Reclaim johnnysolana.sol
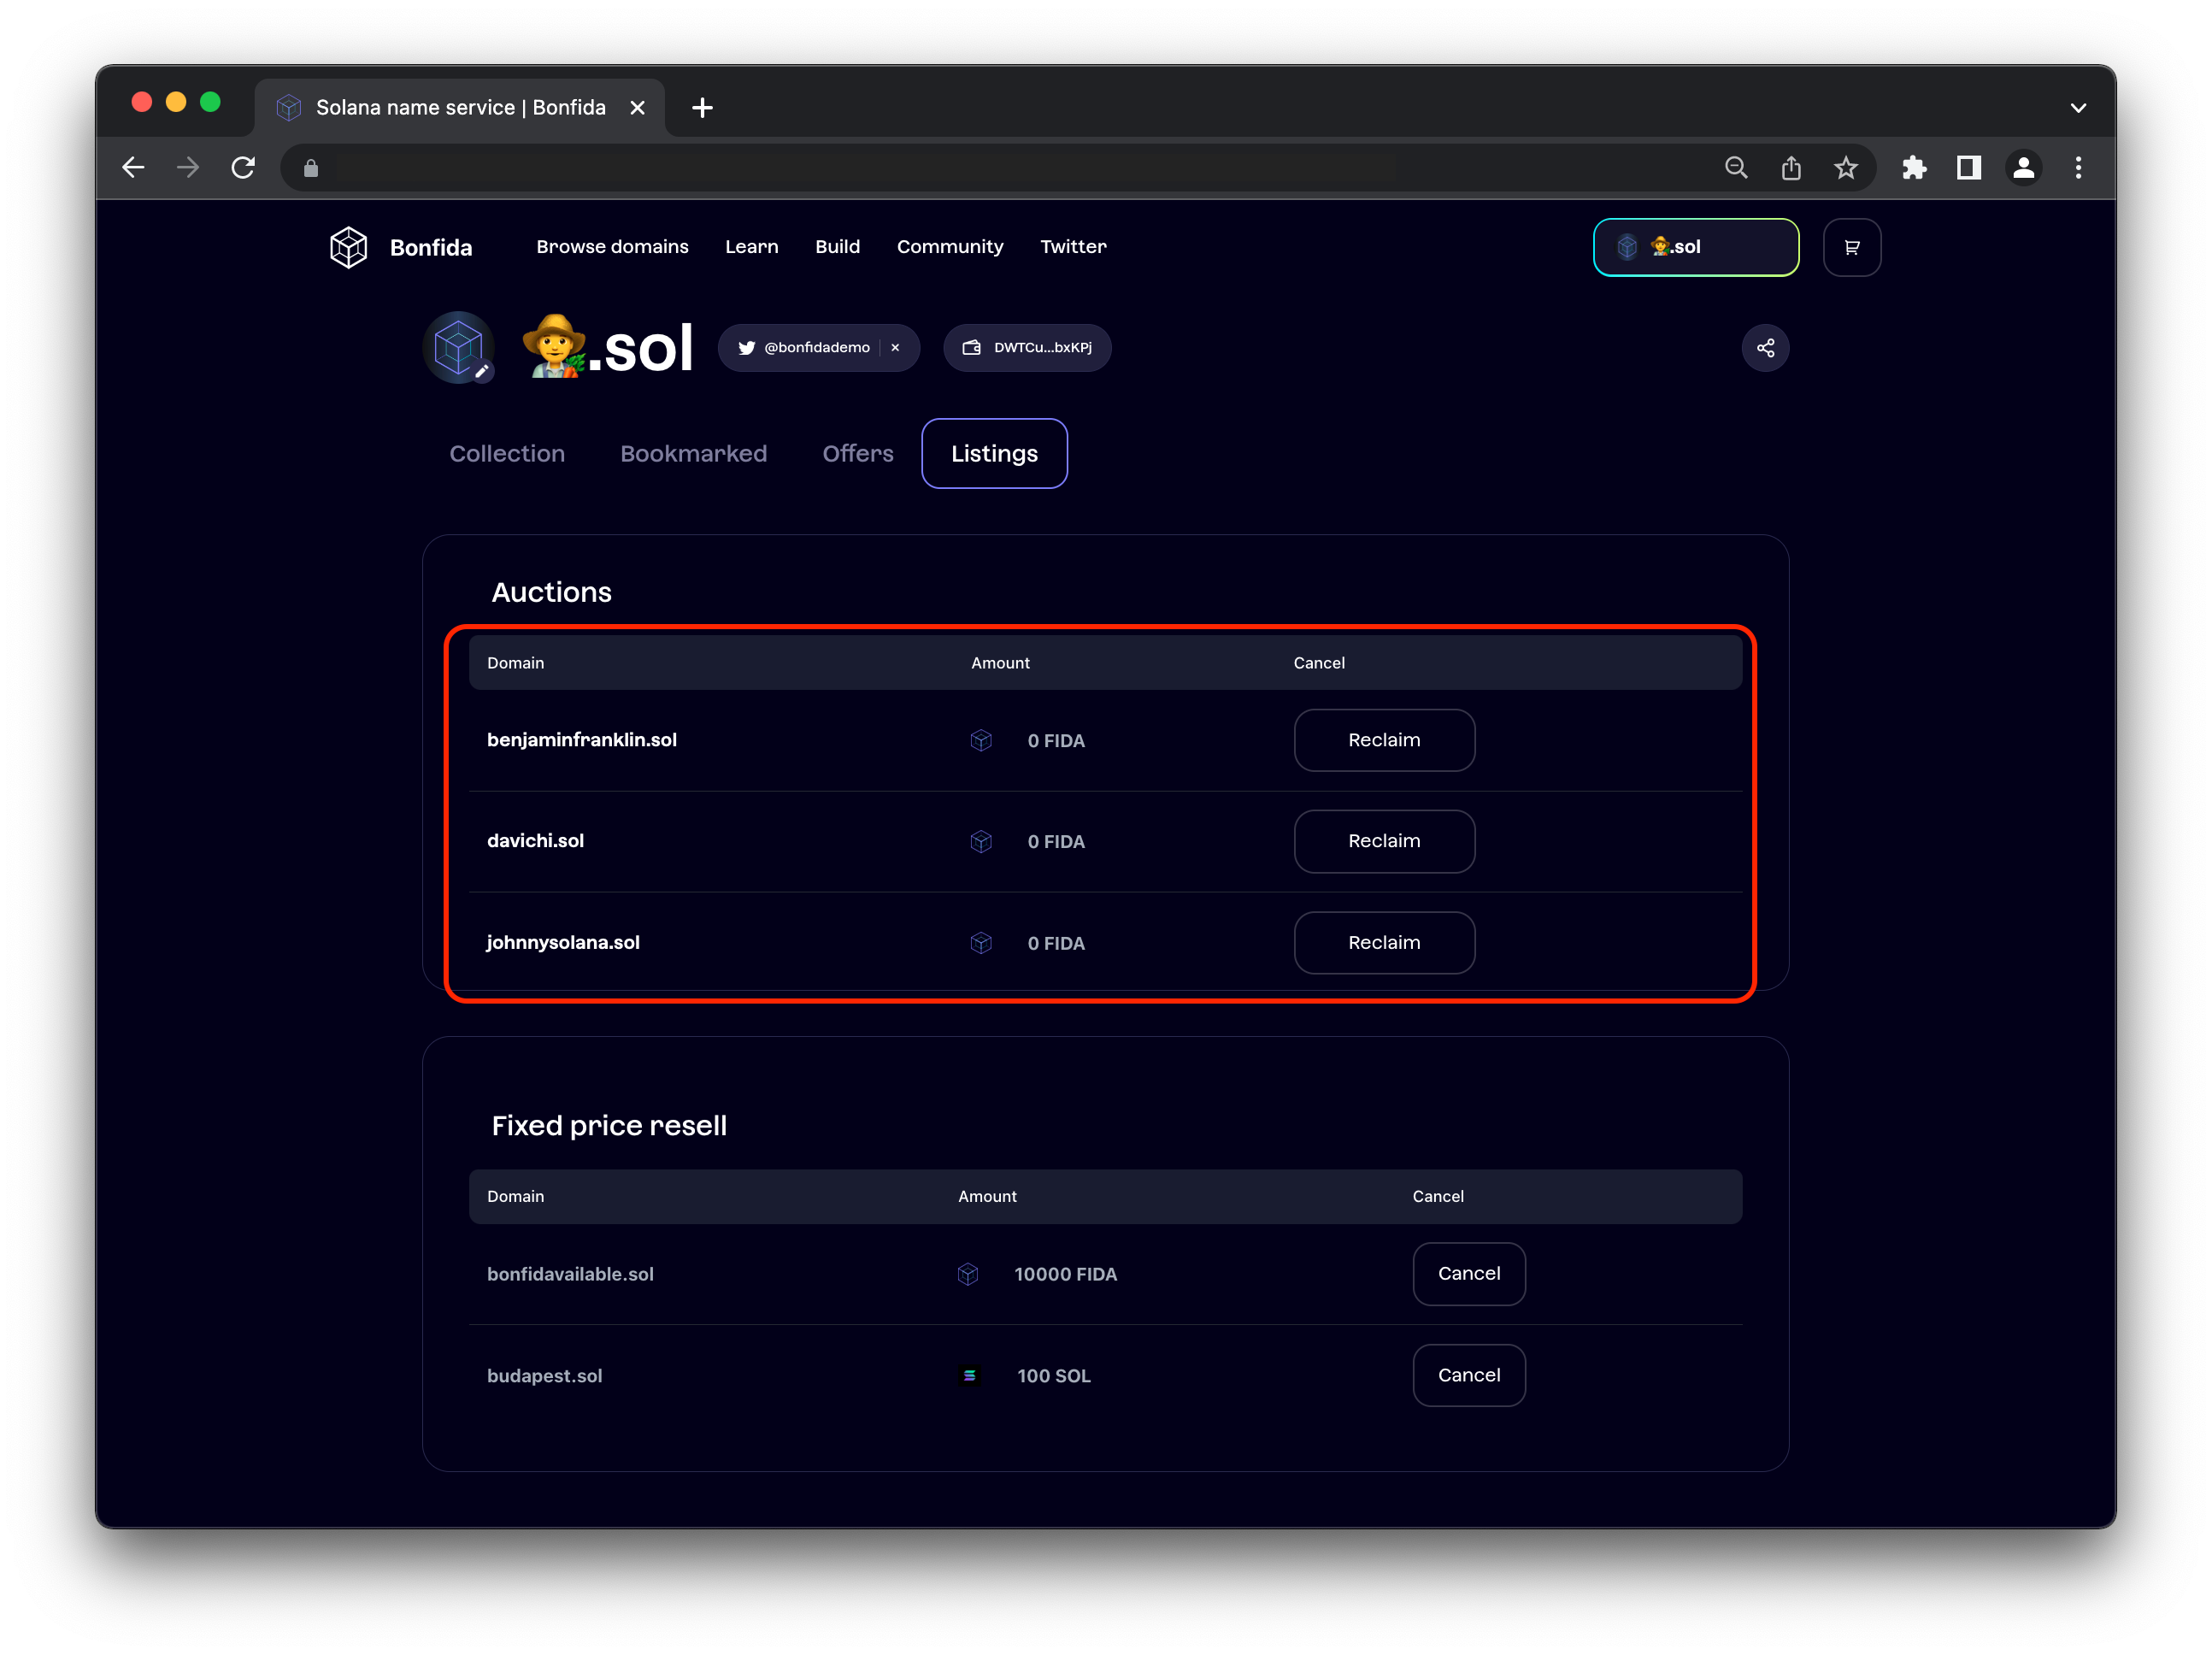2212x1655 pixels. tap(1384, 943)
